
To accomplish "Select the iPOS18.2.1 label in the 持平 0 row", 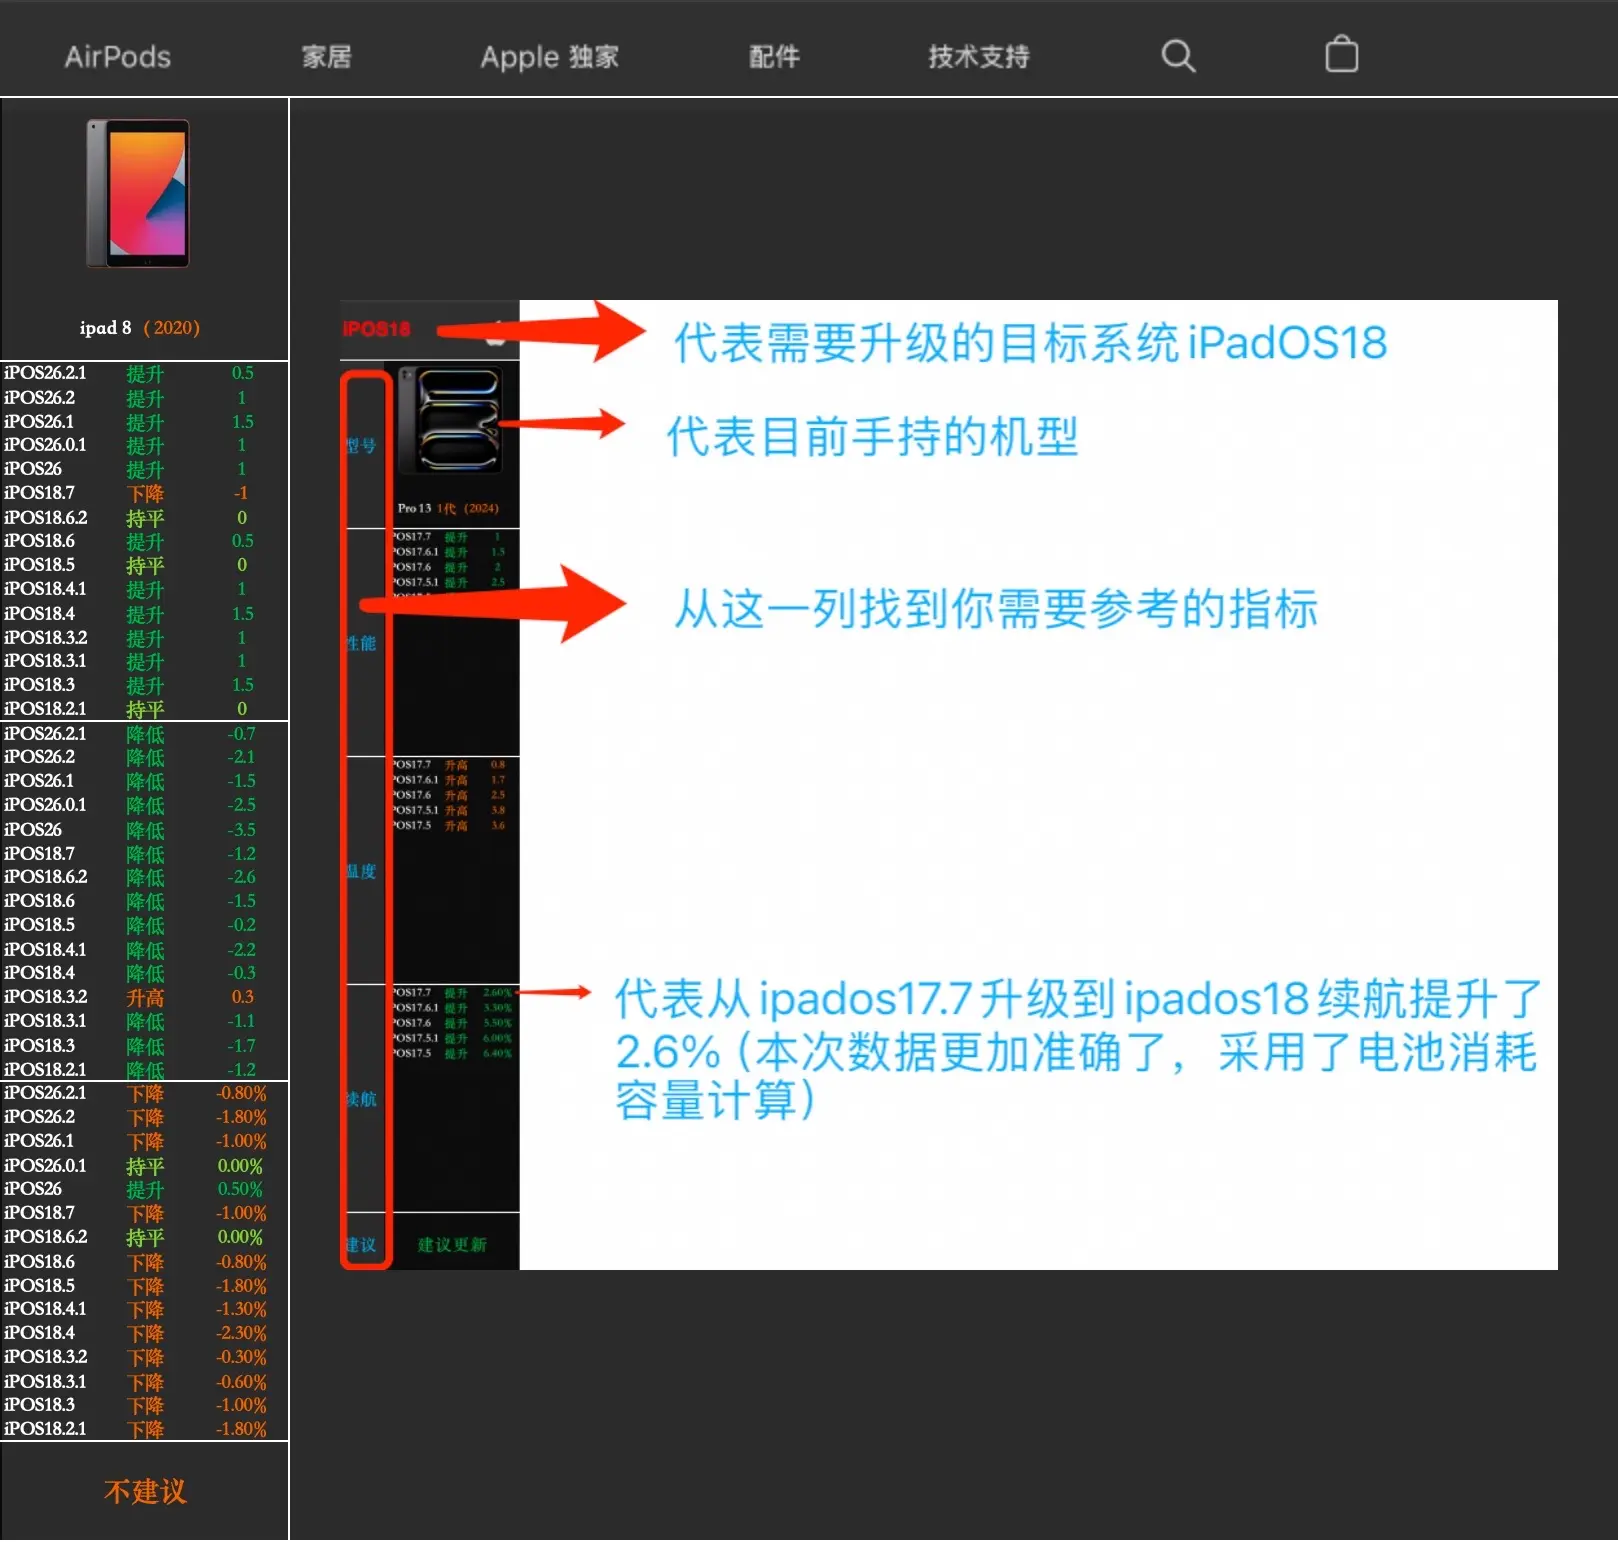I will click(x=45, y=709).
